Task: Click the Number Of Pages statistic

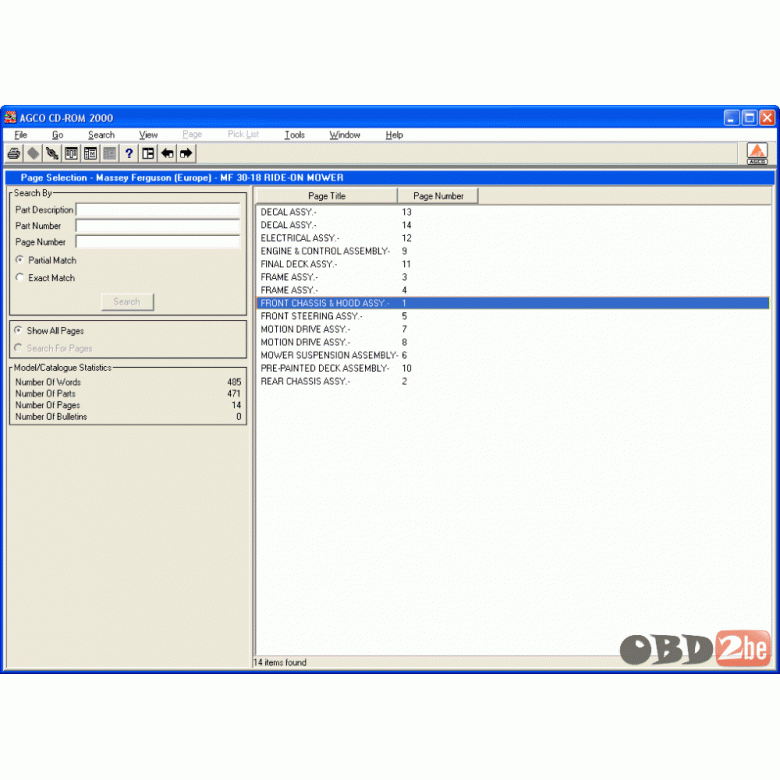Action: [128, 405]
